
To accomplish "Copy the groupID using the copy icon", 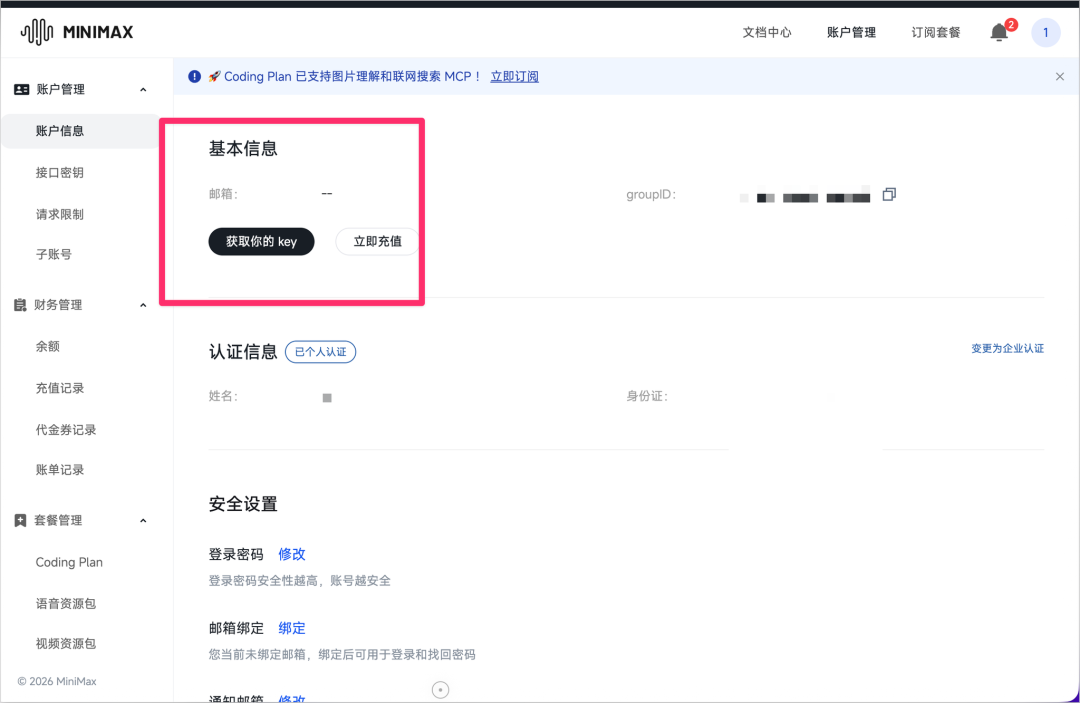I will point(889,195).
